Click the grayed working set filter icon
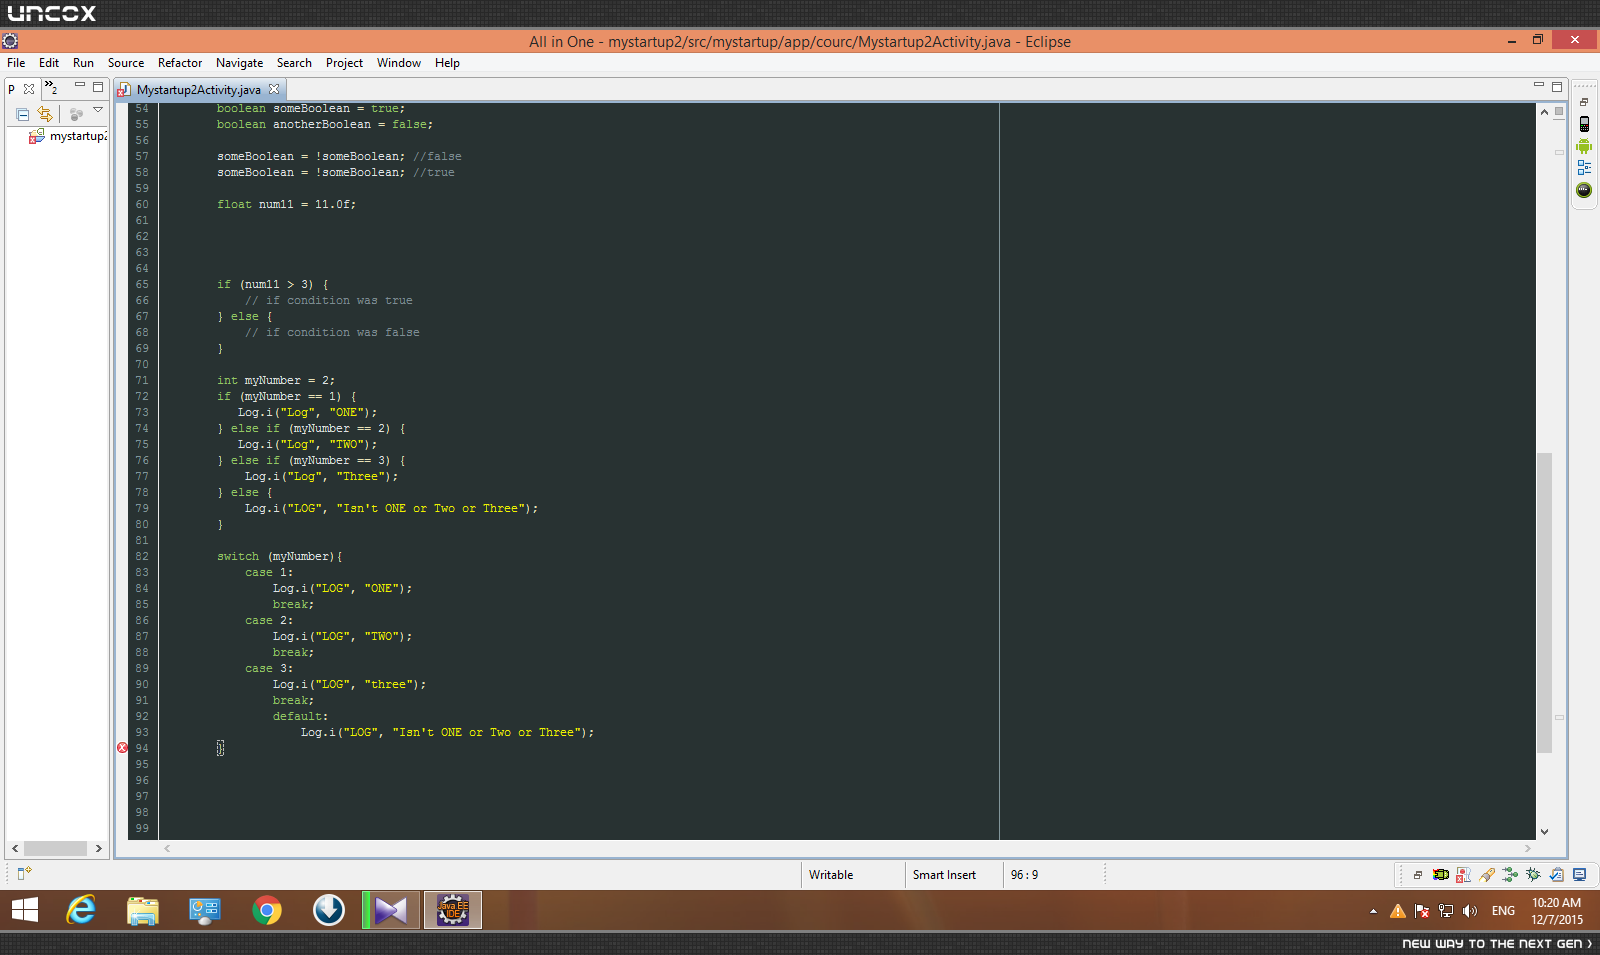 (76, 114)
